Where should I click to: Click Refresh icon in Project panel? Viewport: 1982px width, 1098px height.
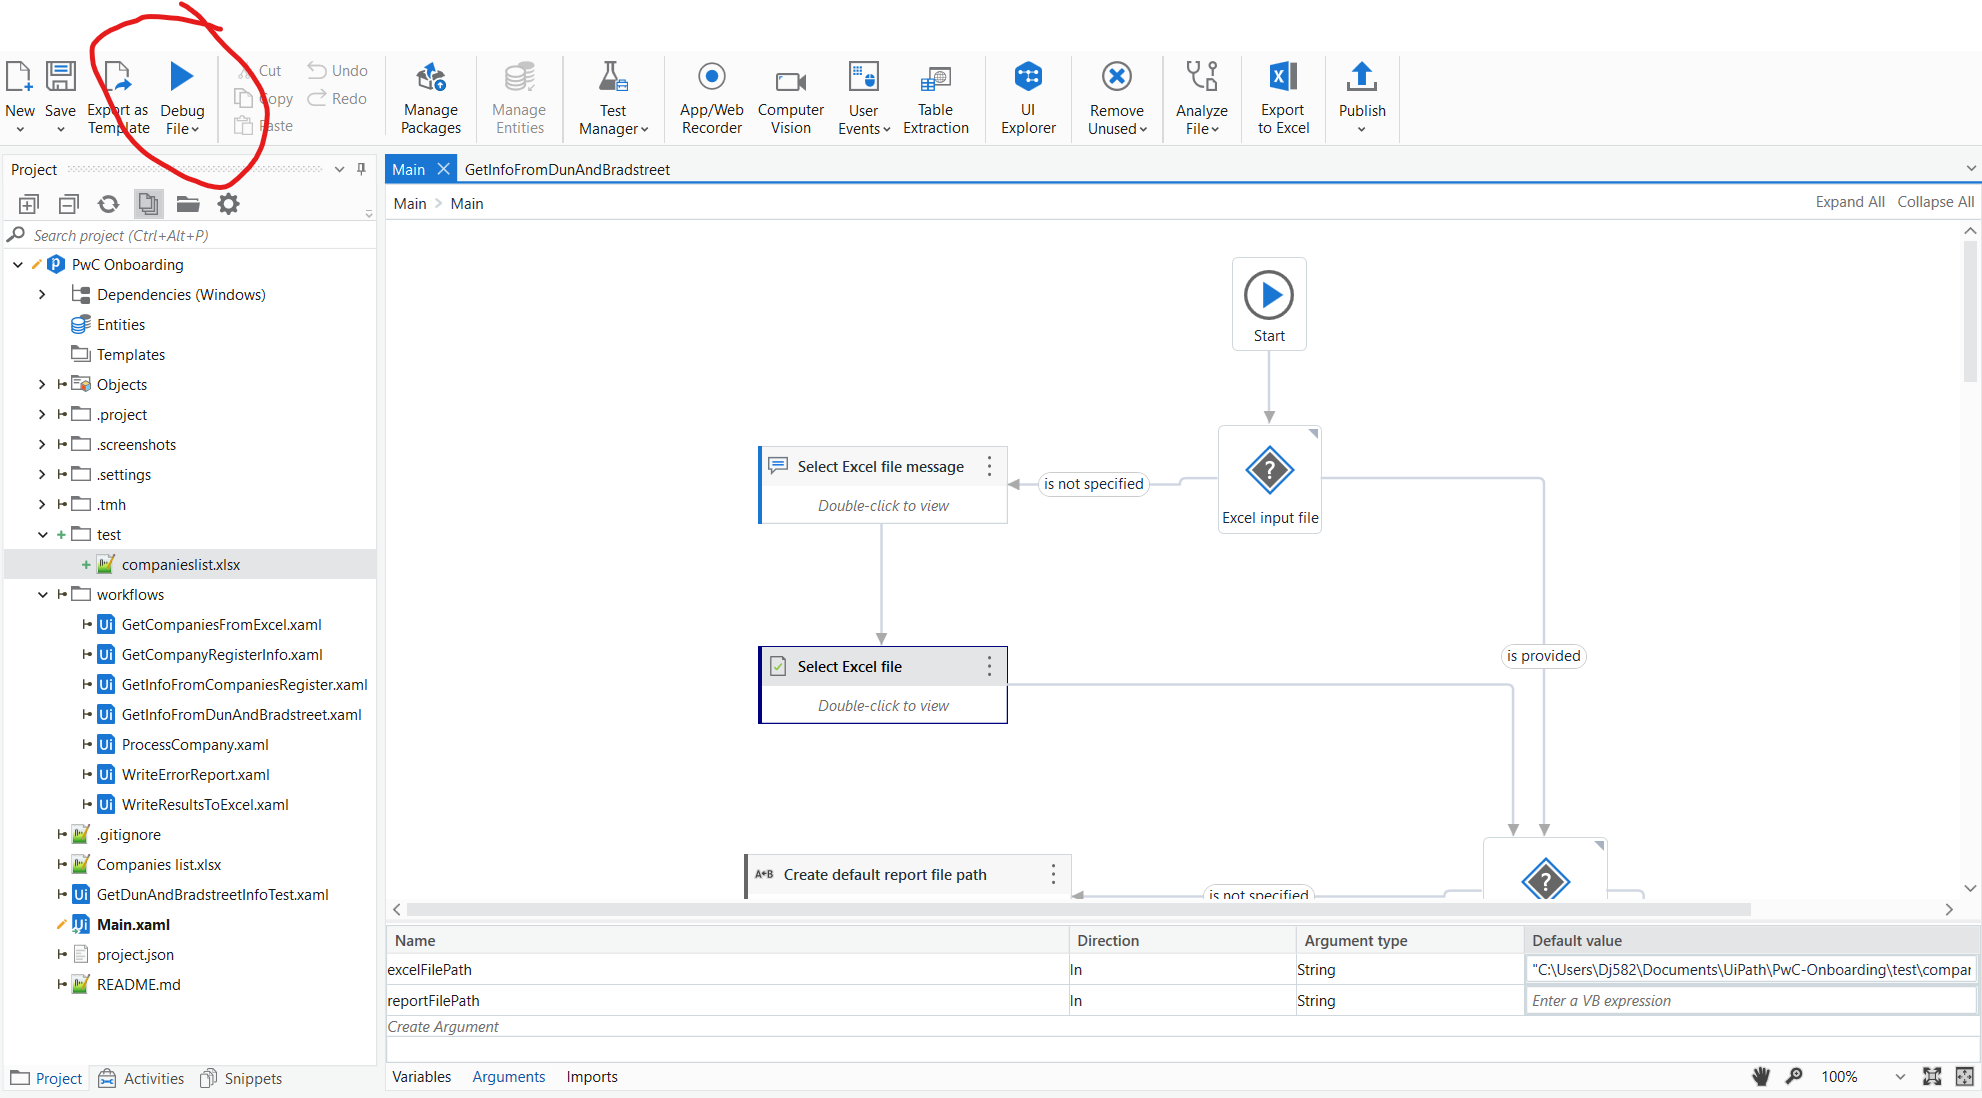pos(108,204)
